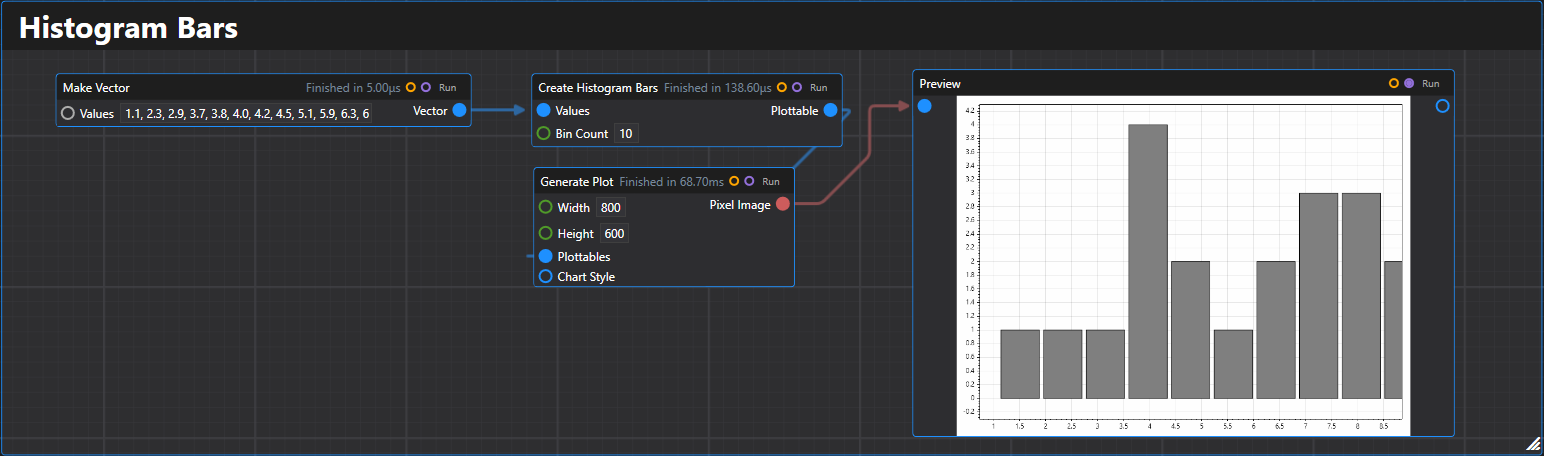Click the Bin Count input port

click(x=544, y=133)
